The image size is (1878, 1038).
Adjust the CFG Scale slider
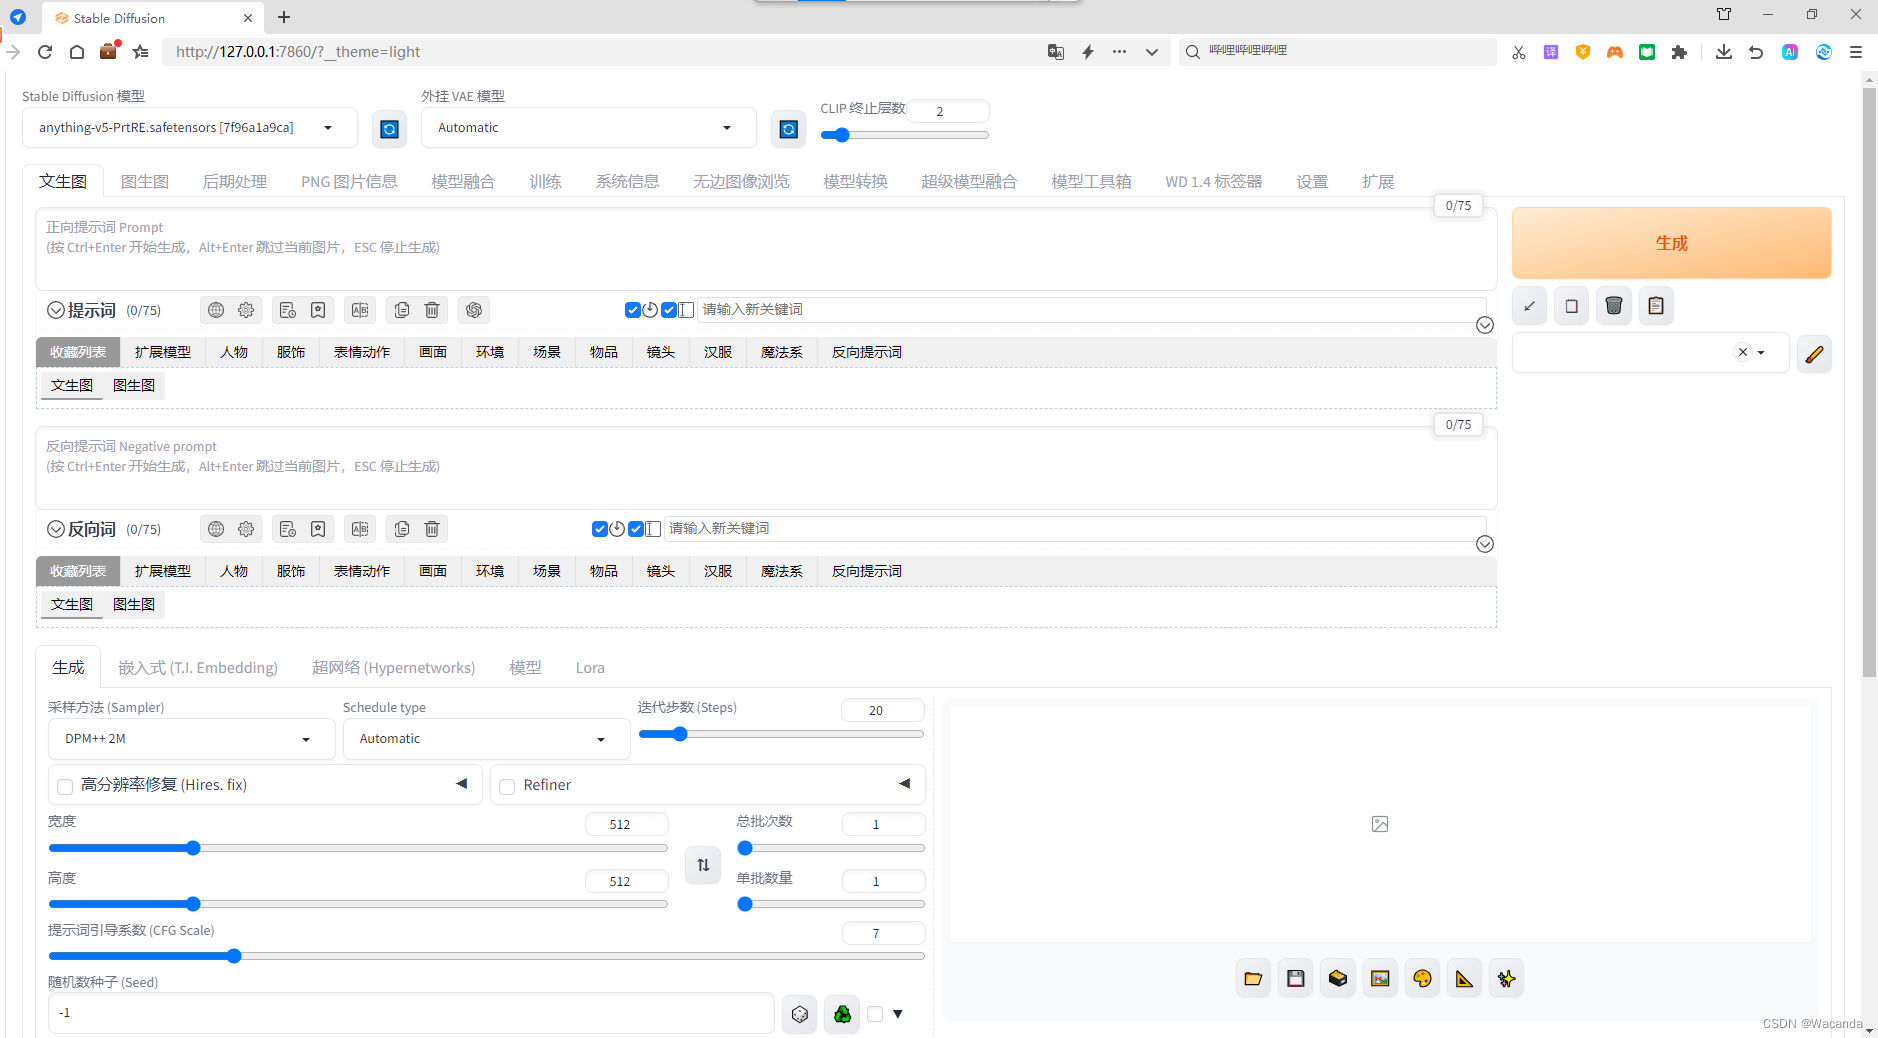click(x=486, y=956)
